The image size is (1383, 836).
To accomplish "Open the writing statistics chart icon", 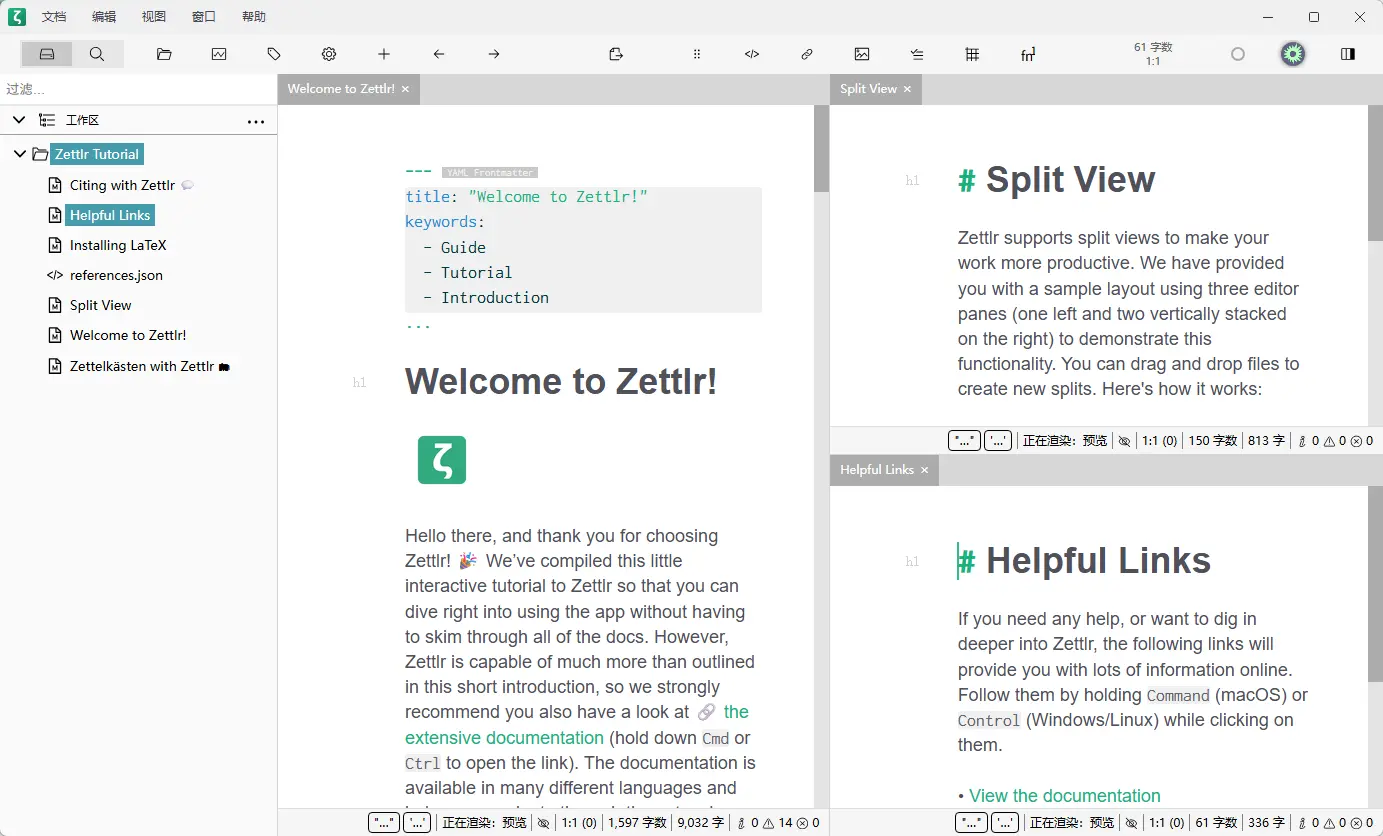I will pos(219,54).
